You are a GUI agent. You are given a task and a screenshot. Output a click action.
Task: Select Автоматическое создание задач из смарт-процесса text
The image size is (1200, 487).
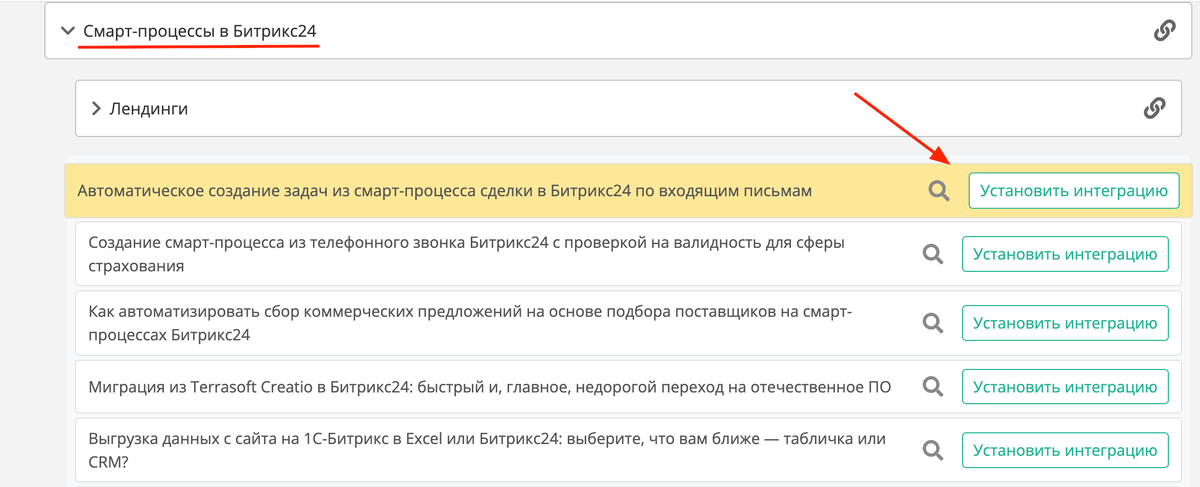(x=445, y=191)
